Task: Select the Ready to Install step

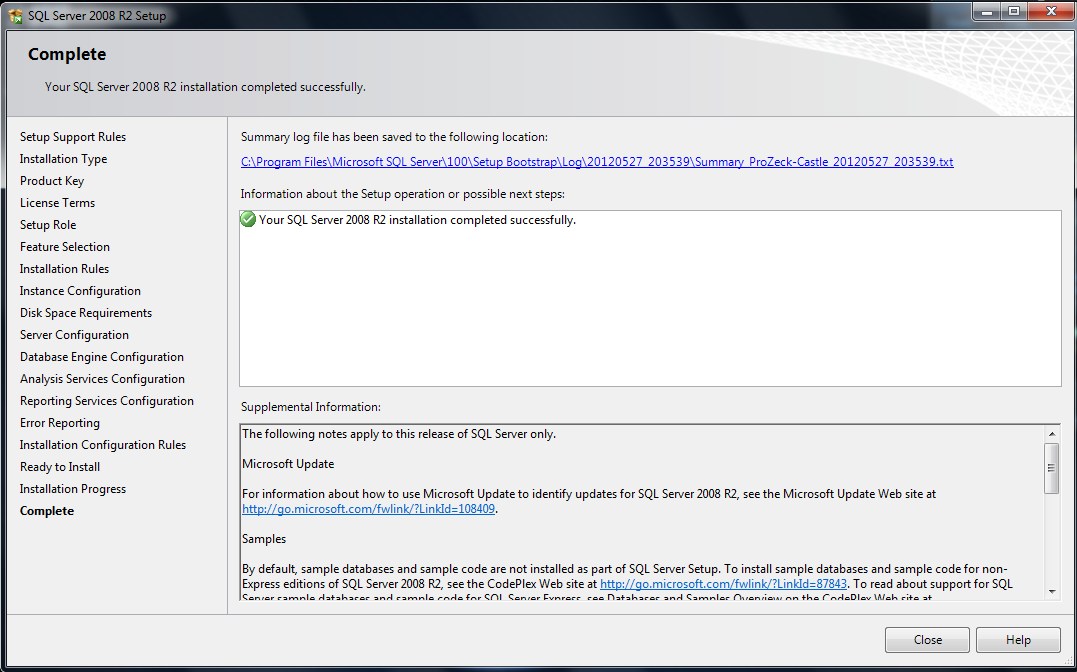Action: click(x=60, y=467)
